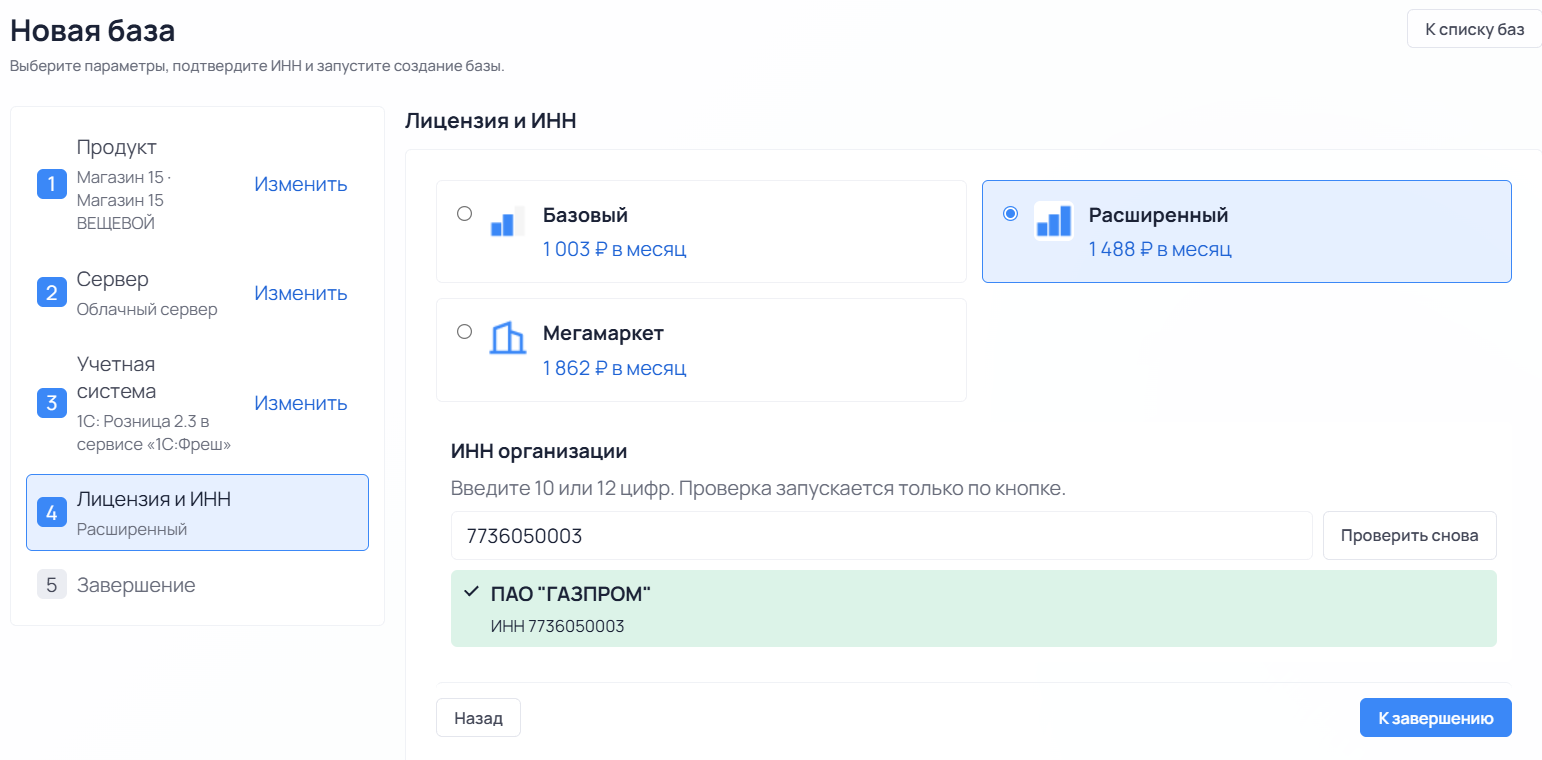This screenshot has width=1542, height=760.
Task: Click the Облачный сервер subtitle text
Action: point(147,309)
